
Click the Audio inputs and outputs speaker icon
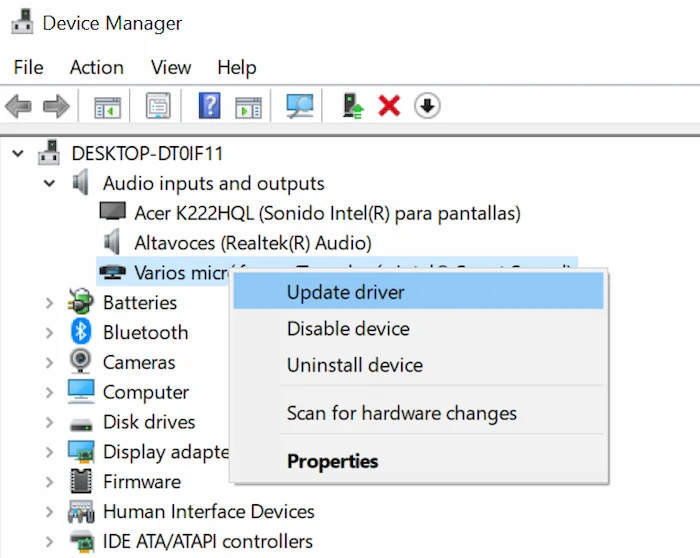(x=81, y=182)
